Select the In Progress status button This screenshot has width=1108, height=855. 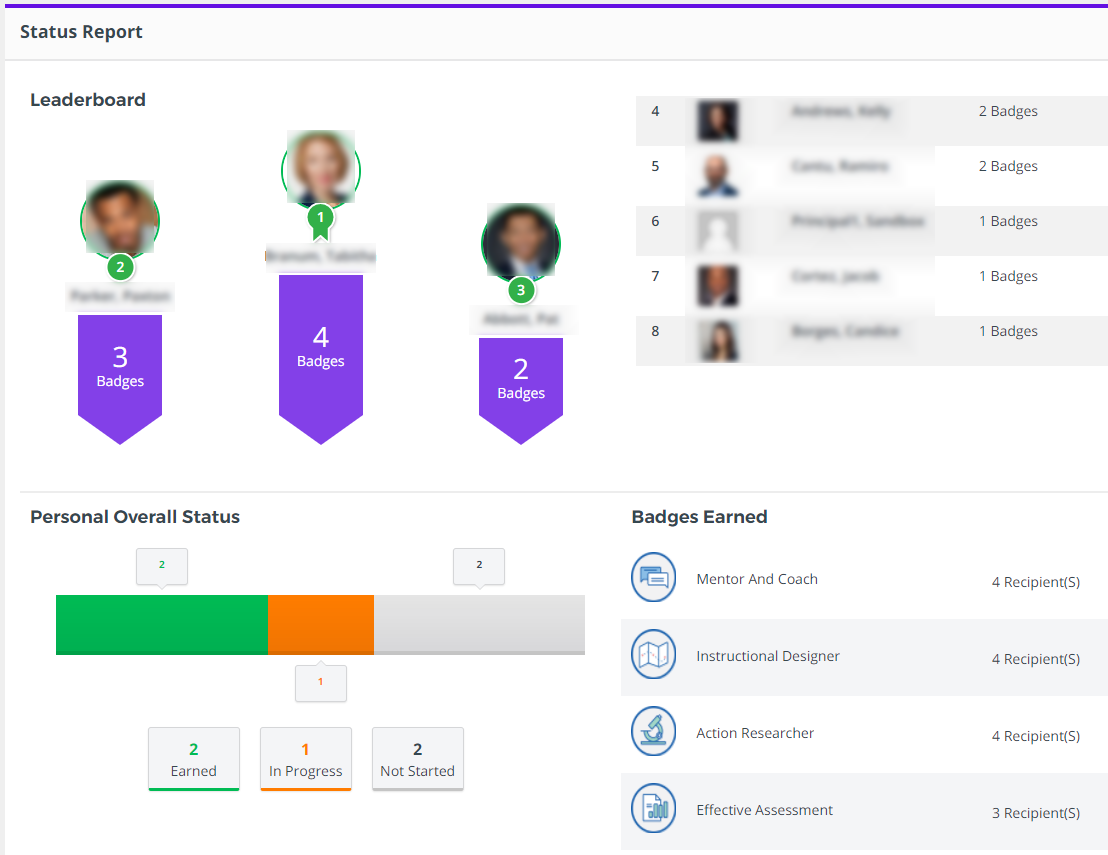point(305,759)
